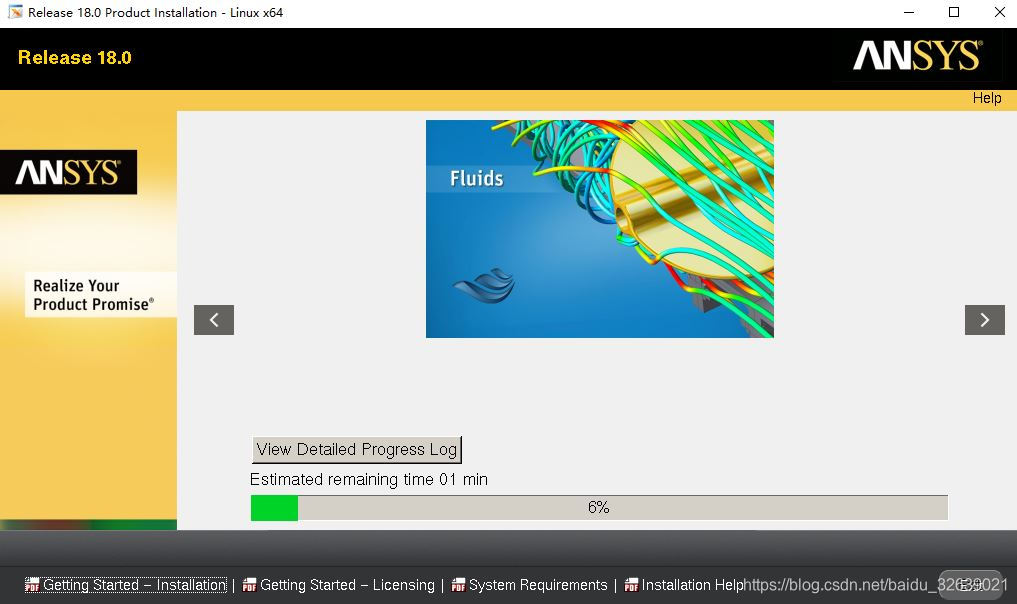Maximize the installer window
Viewport: 1017px width, 604px height.
pyautogui.click(x=953, y=12)
